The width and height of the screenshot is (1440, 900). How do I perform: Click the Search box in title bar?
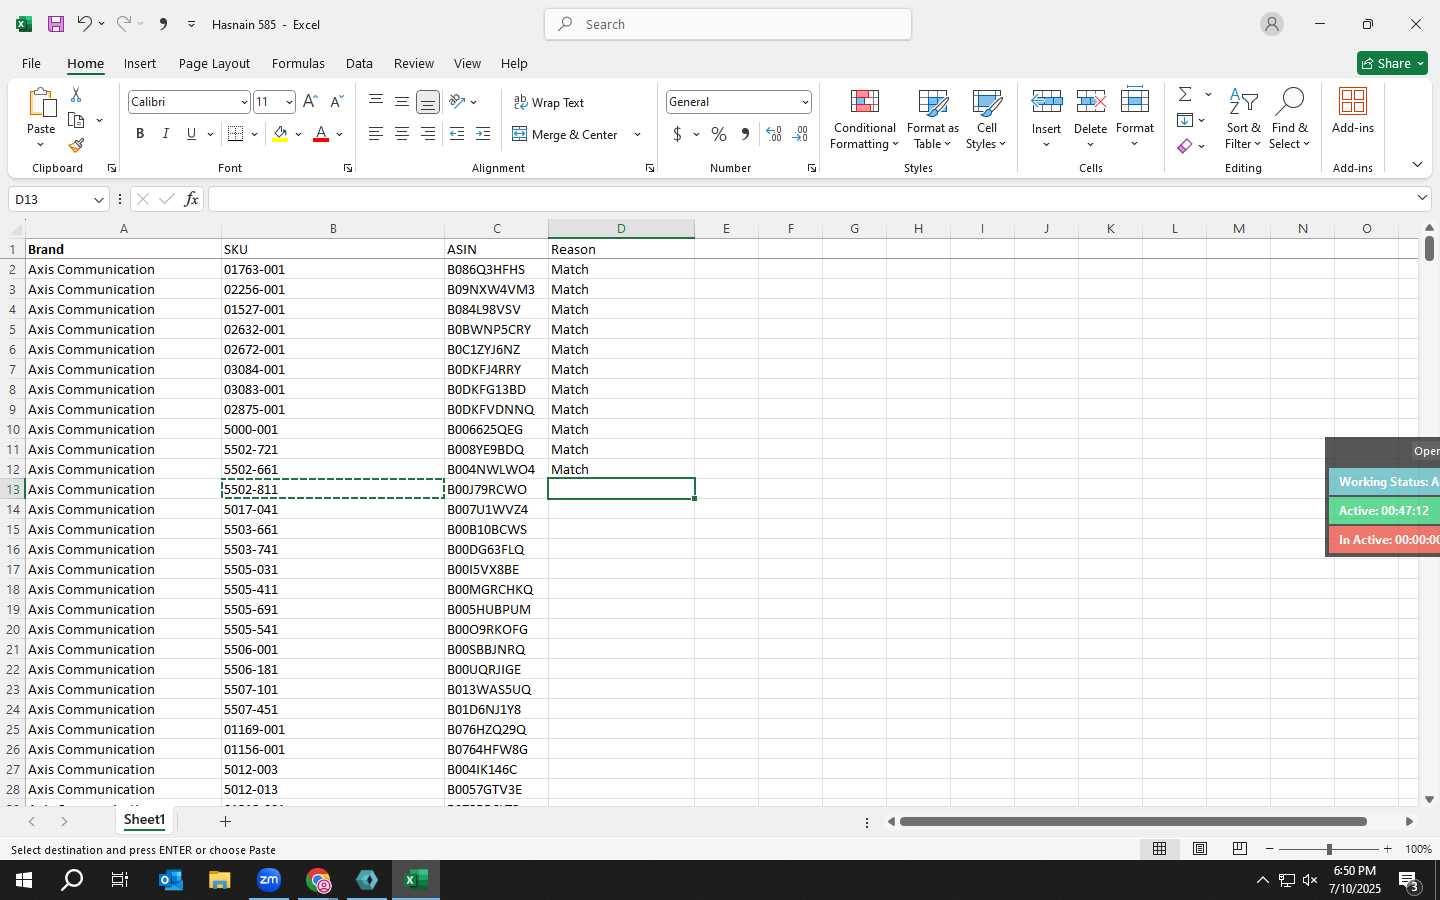click(728, 24)
